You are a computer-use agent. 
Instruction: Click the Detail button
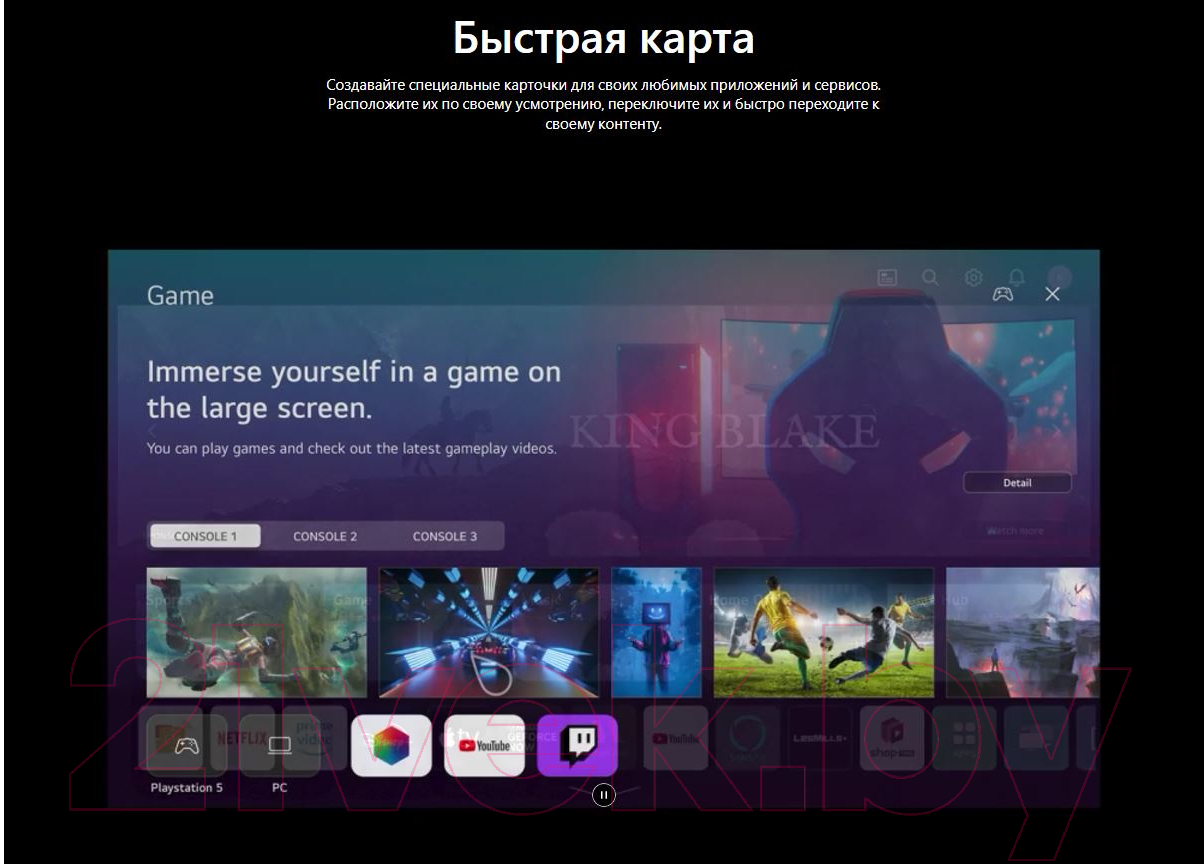point(1017,483)
